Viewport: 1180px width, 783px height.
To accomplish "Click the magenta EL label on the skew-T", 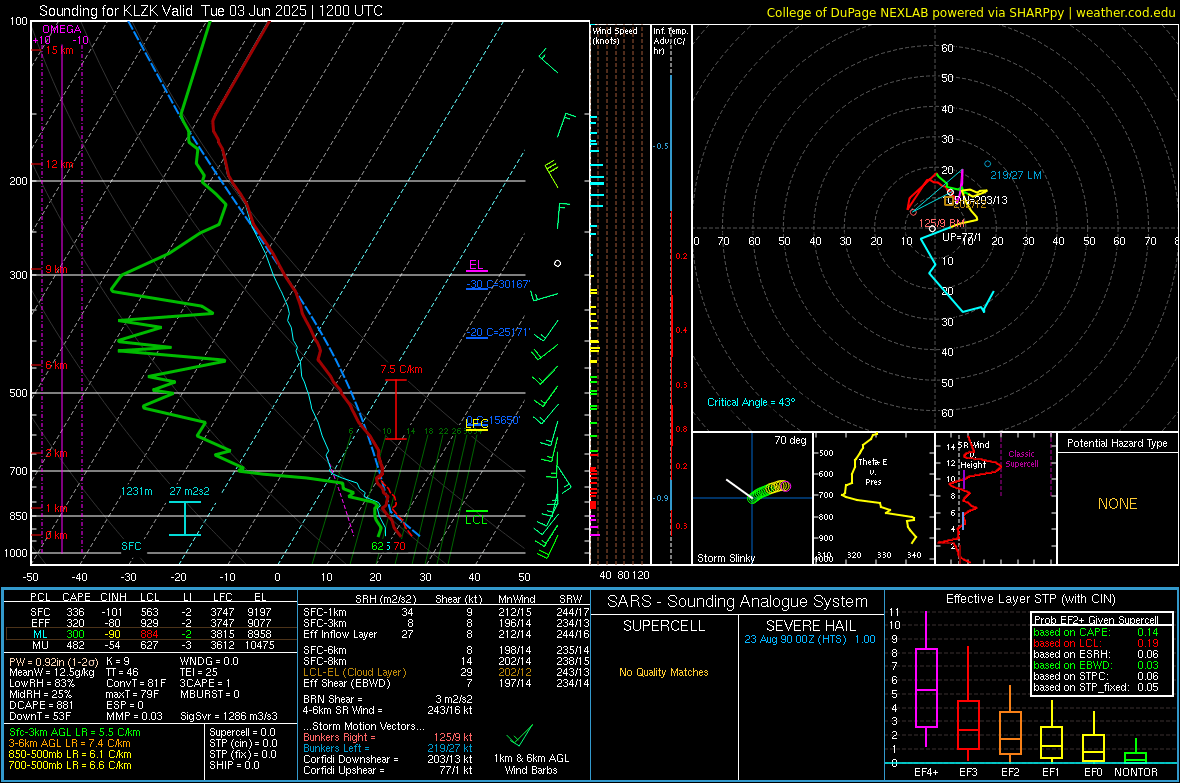I will (476, 265).
